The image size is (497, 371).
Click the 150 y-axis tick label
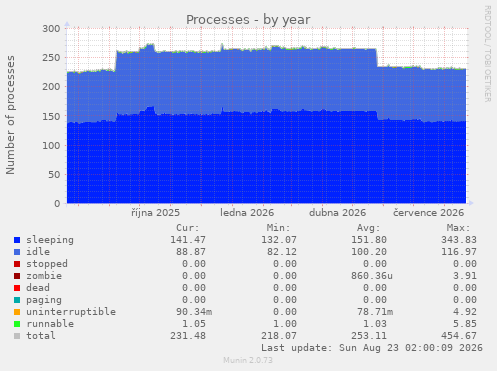[x=51, y=116]
